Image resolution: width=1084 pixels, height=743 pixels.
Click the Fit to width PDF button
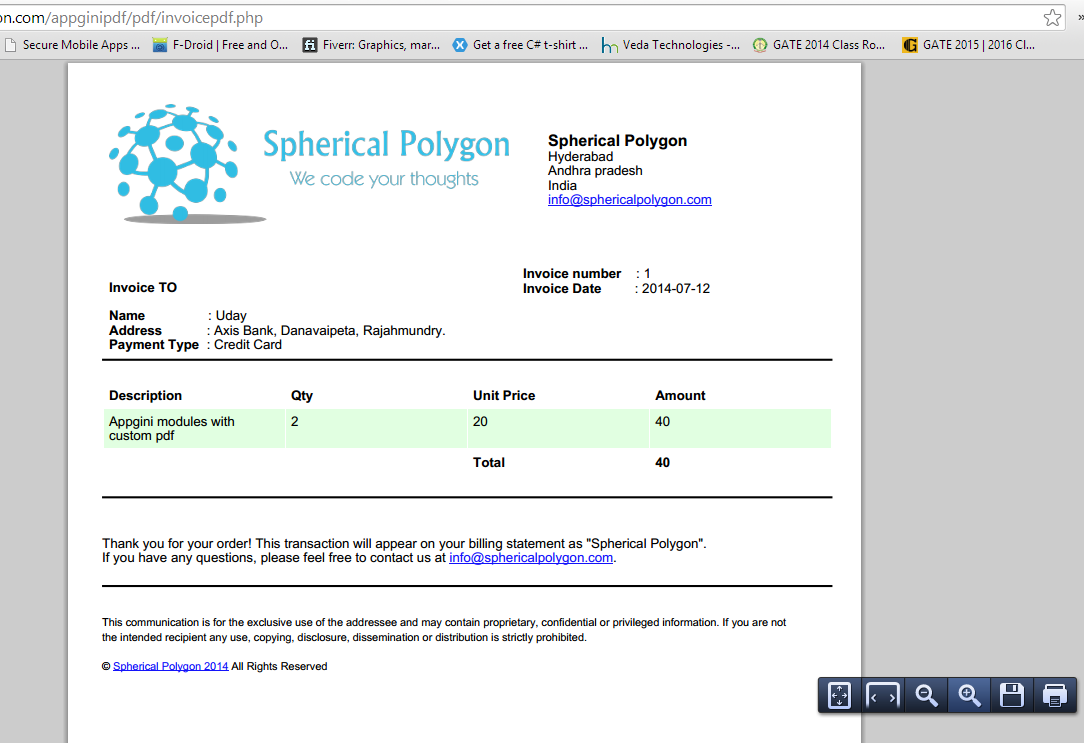[x=883, y=695]
